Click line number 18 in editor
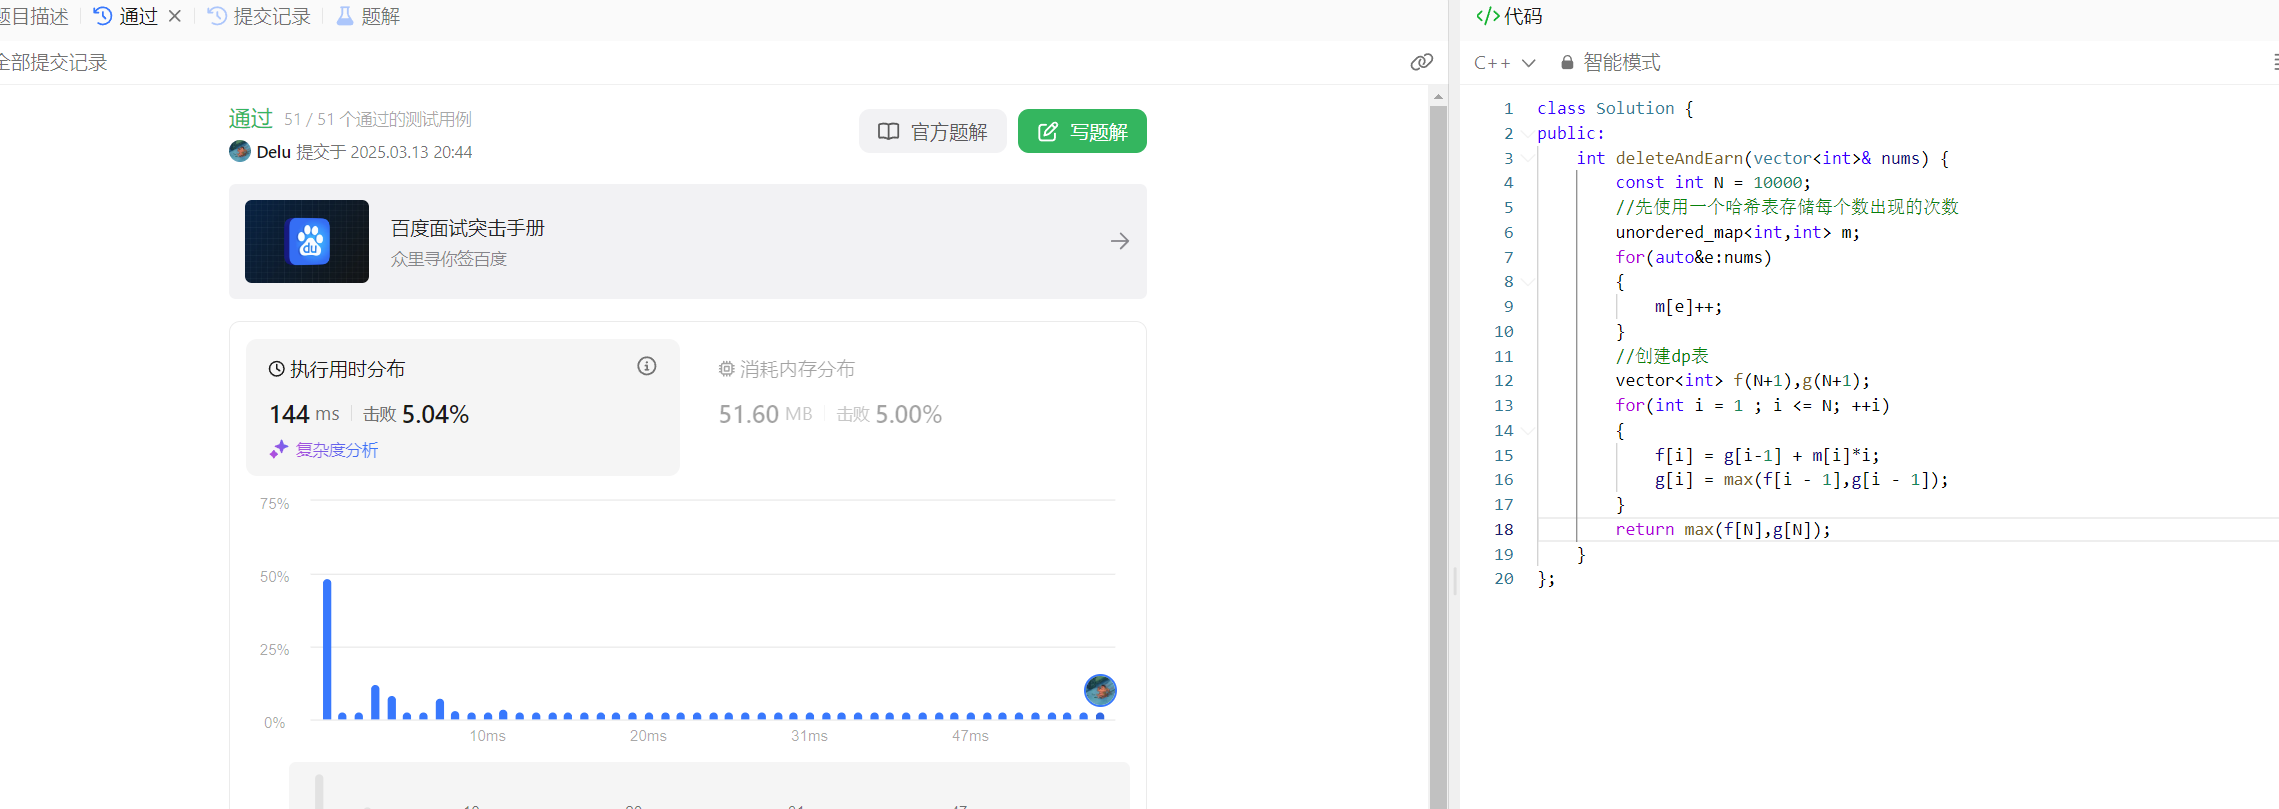The image size is (2279, 809). 1504,530
